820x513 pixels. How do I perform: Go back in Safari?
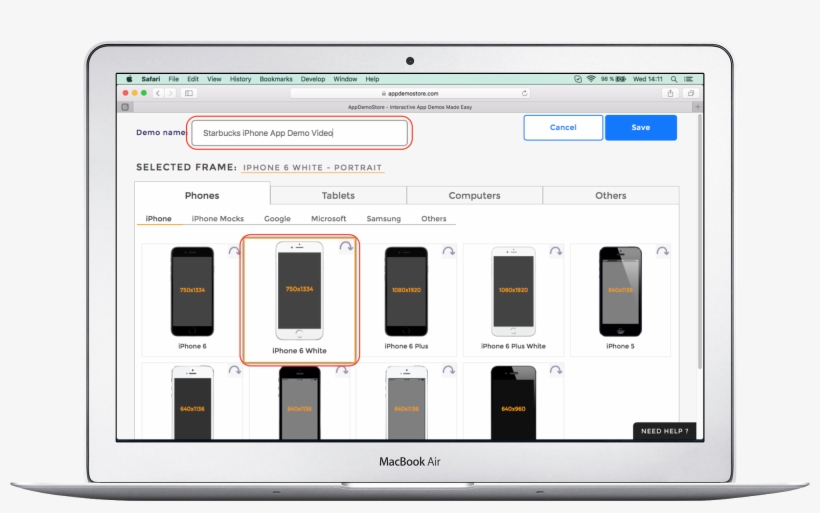point(158,93)
